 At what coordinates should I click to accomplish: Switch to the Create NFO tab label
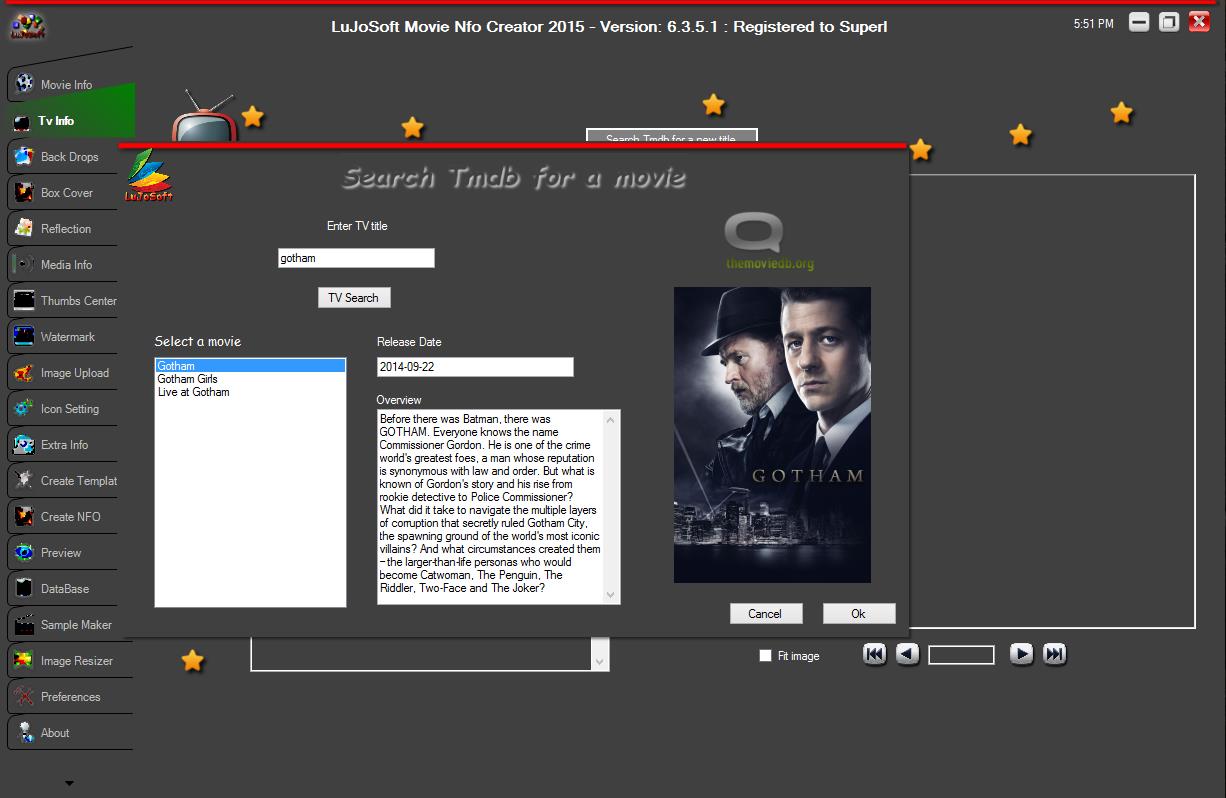[71, 517]
